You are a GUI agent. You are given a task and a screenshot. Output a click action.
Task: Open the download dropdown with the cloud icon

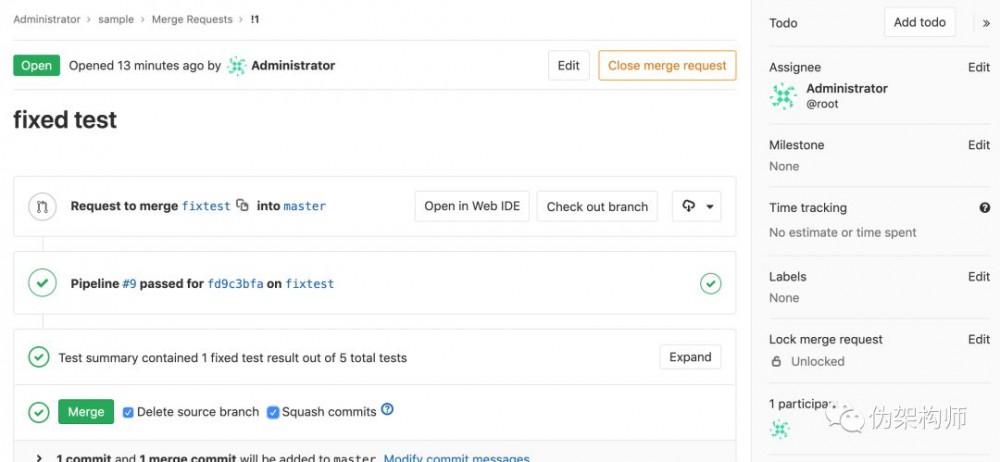coord(697,206)
